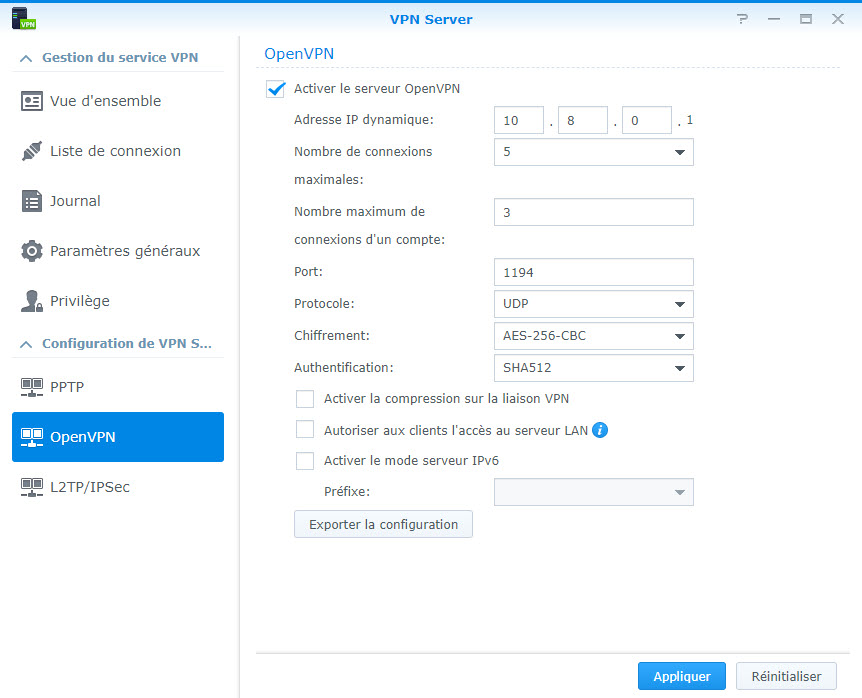Click the OpenVPN network icon in sidebar

pos(32,437)
